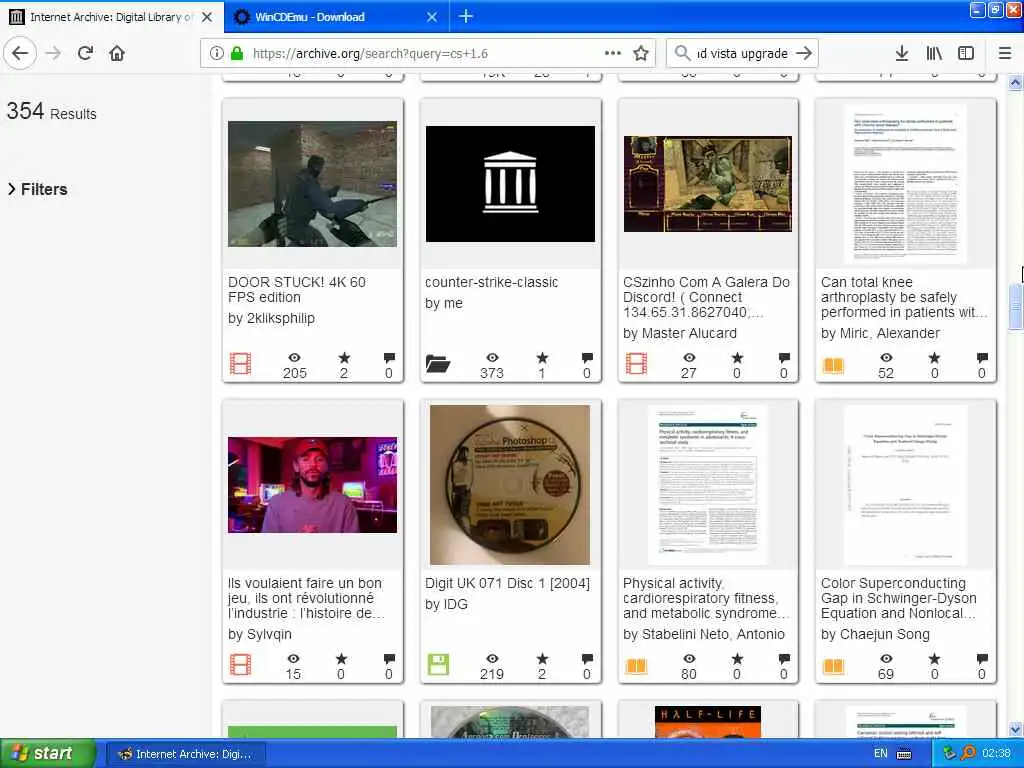1024x768 pixels.
Task: Click Internet Archive taskbar button
Action: point(185,754)
